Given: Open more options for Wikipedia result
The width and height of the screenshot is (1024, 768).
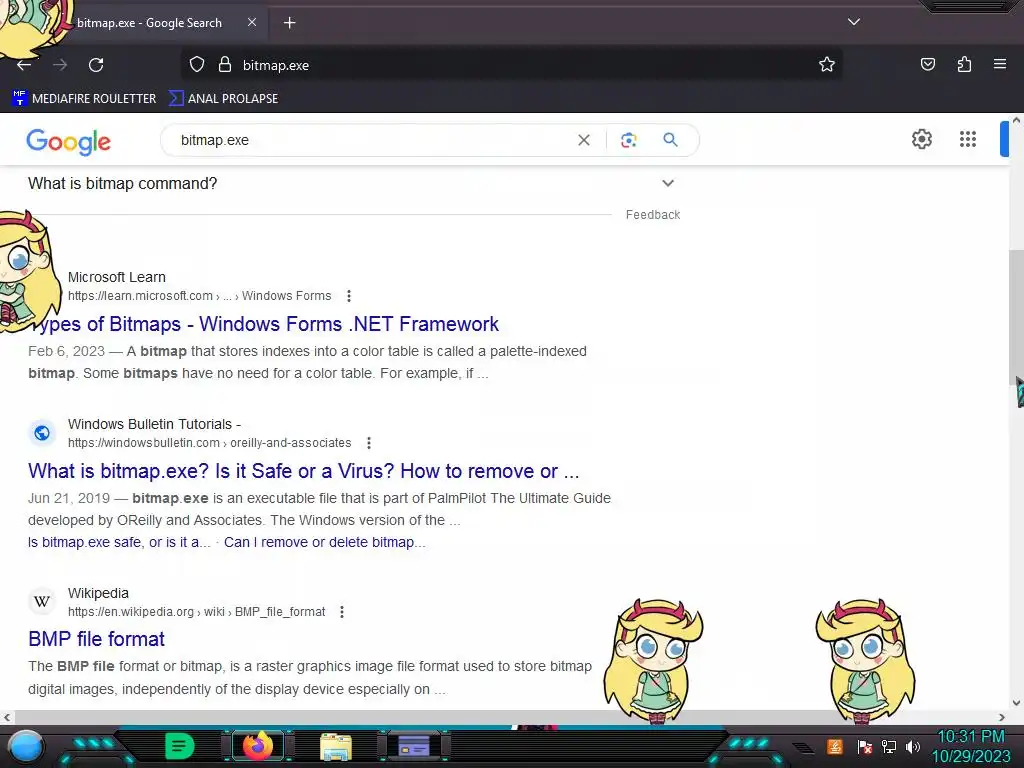Looking at the screenshot, I should click(342, 612).
